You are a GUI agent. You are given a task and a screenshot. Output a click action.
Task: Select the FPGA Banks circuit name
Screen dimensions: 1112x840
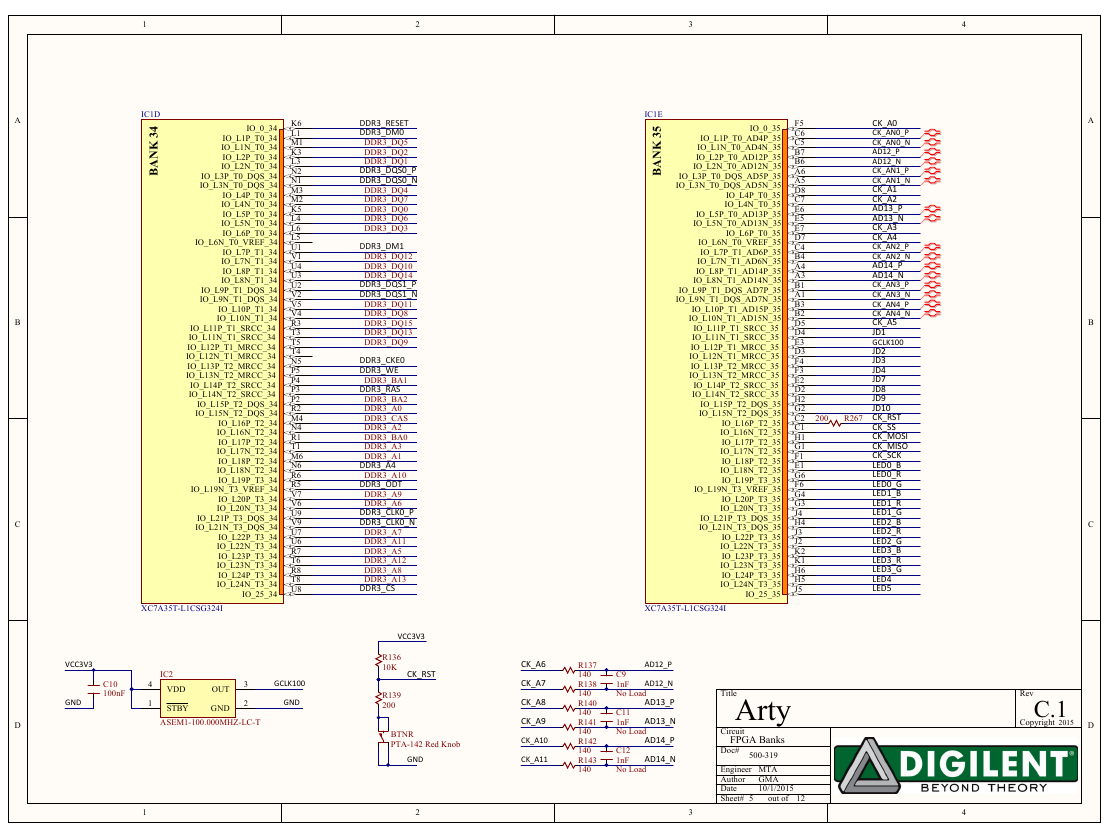[757, 740]
